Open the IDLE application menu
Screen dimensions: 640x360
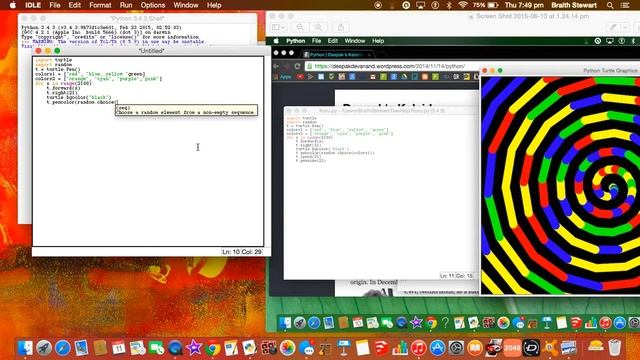(33, 5)
